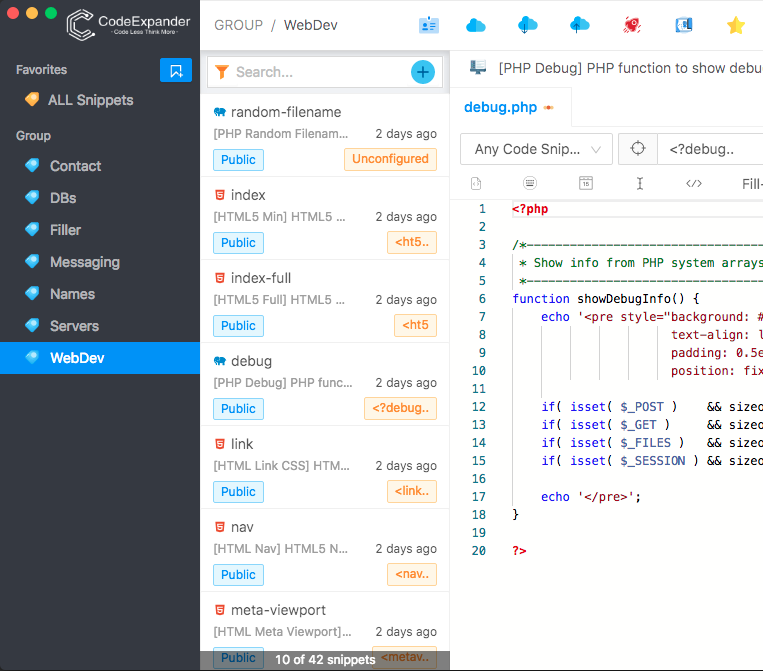This screenshot has width=763, height=671.
Task: Select the WebDev group
Action: 100,358
